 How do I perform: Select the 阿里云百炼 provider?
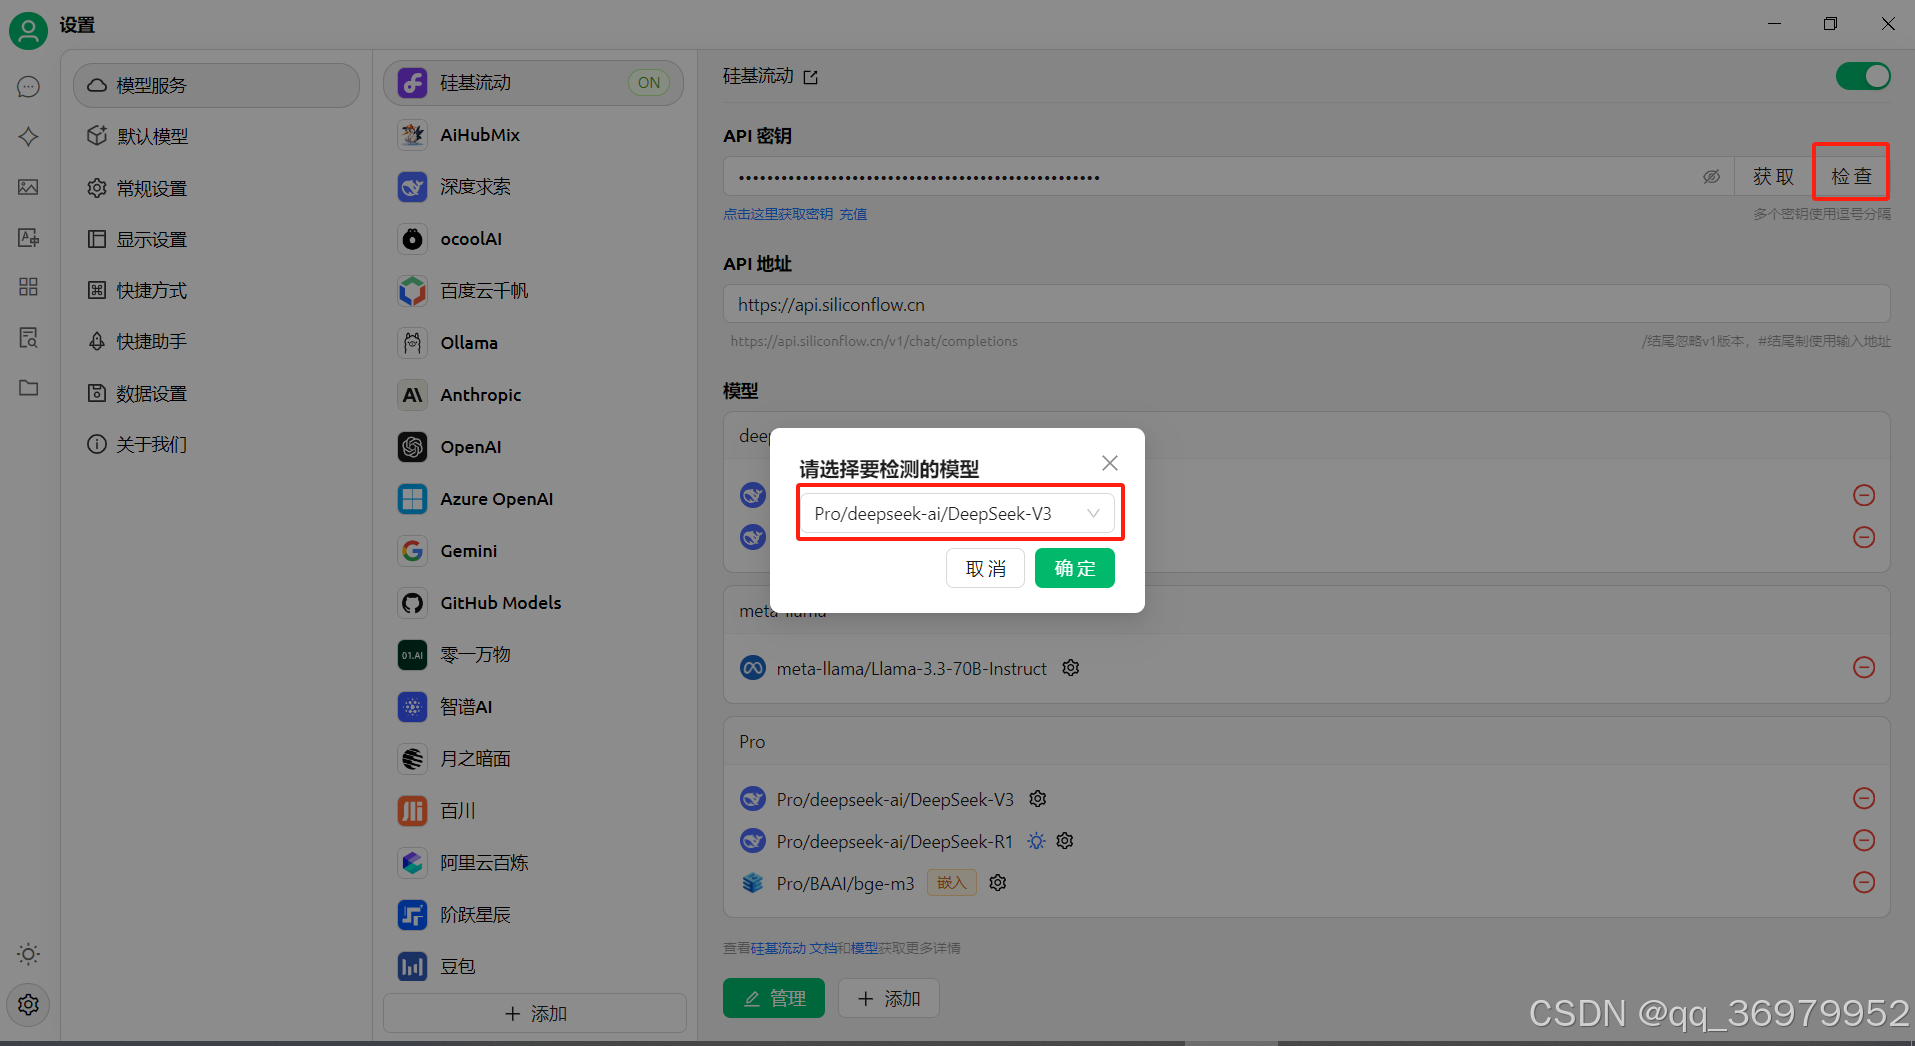click(x=534, y=863)
